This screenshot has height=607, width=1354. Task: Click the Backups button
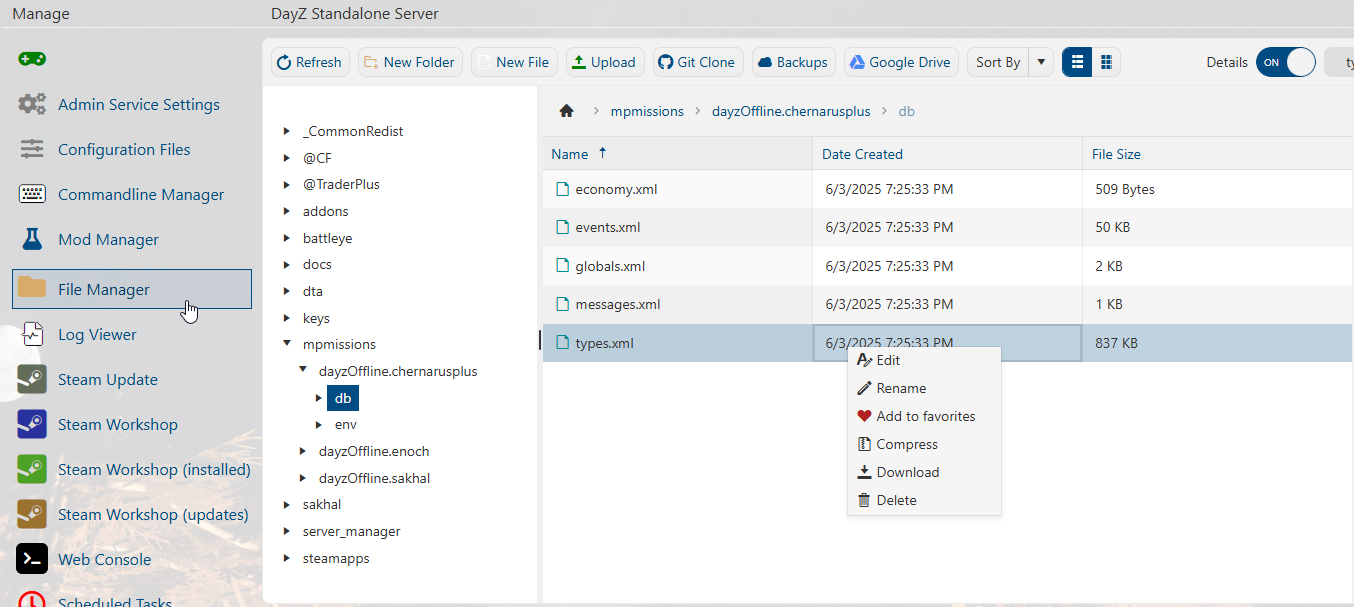click(x=794, y=62)
